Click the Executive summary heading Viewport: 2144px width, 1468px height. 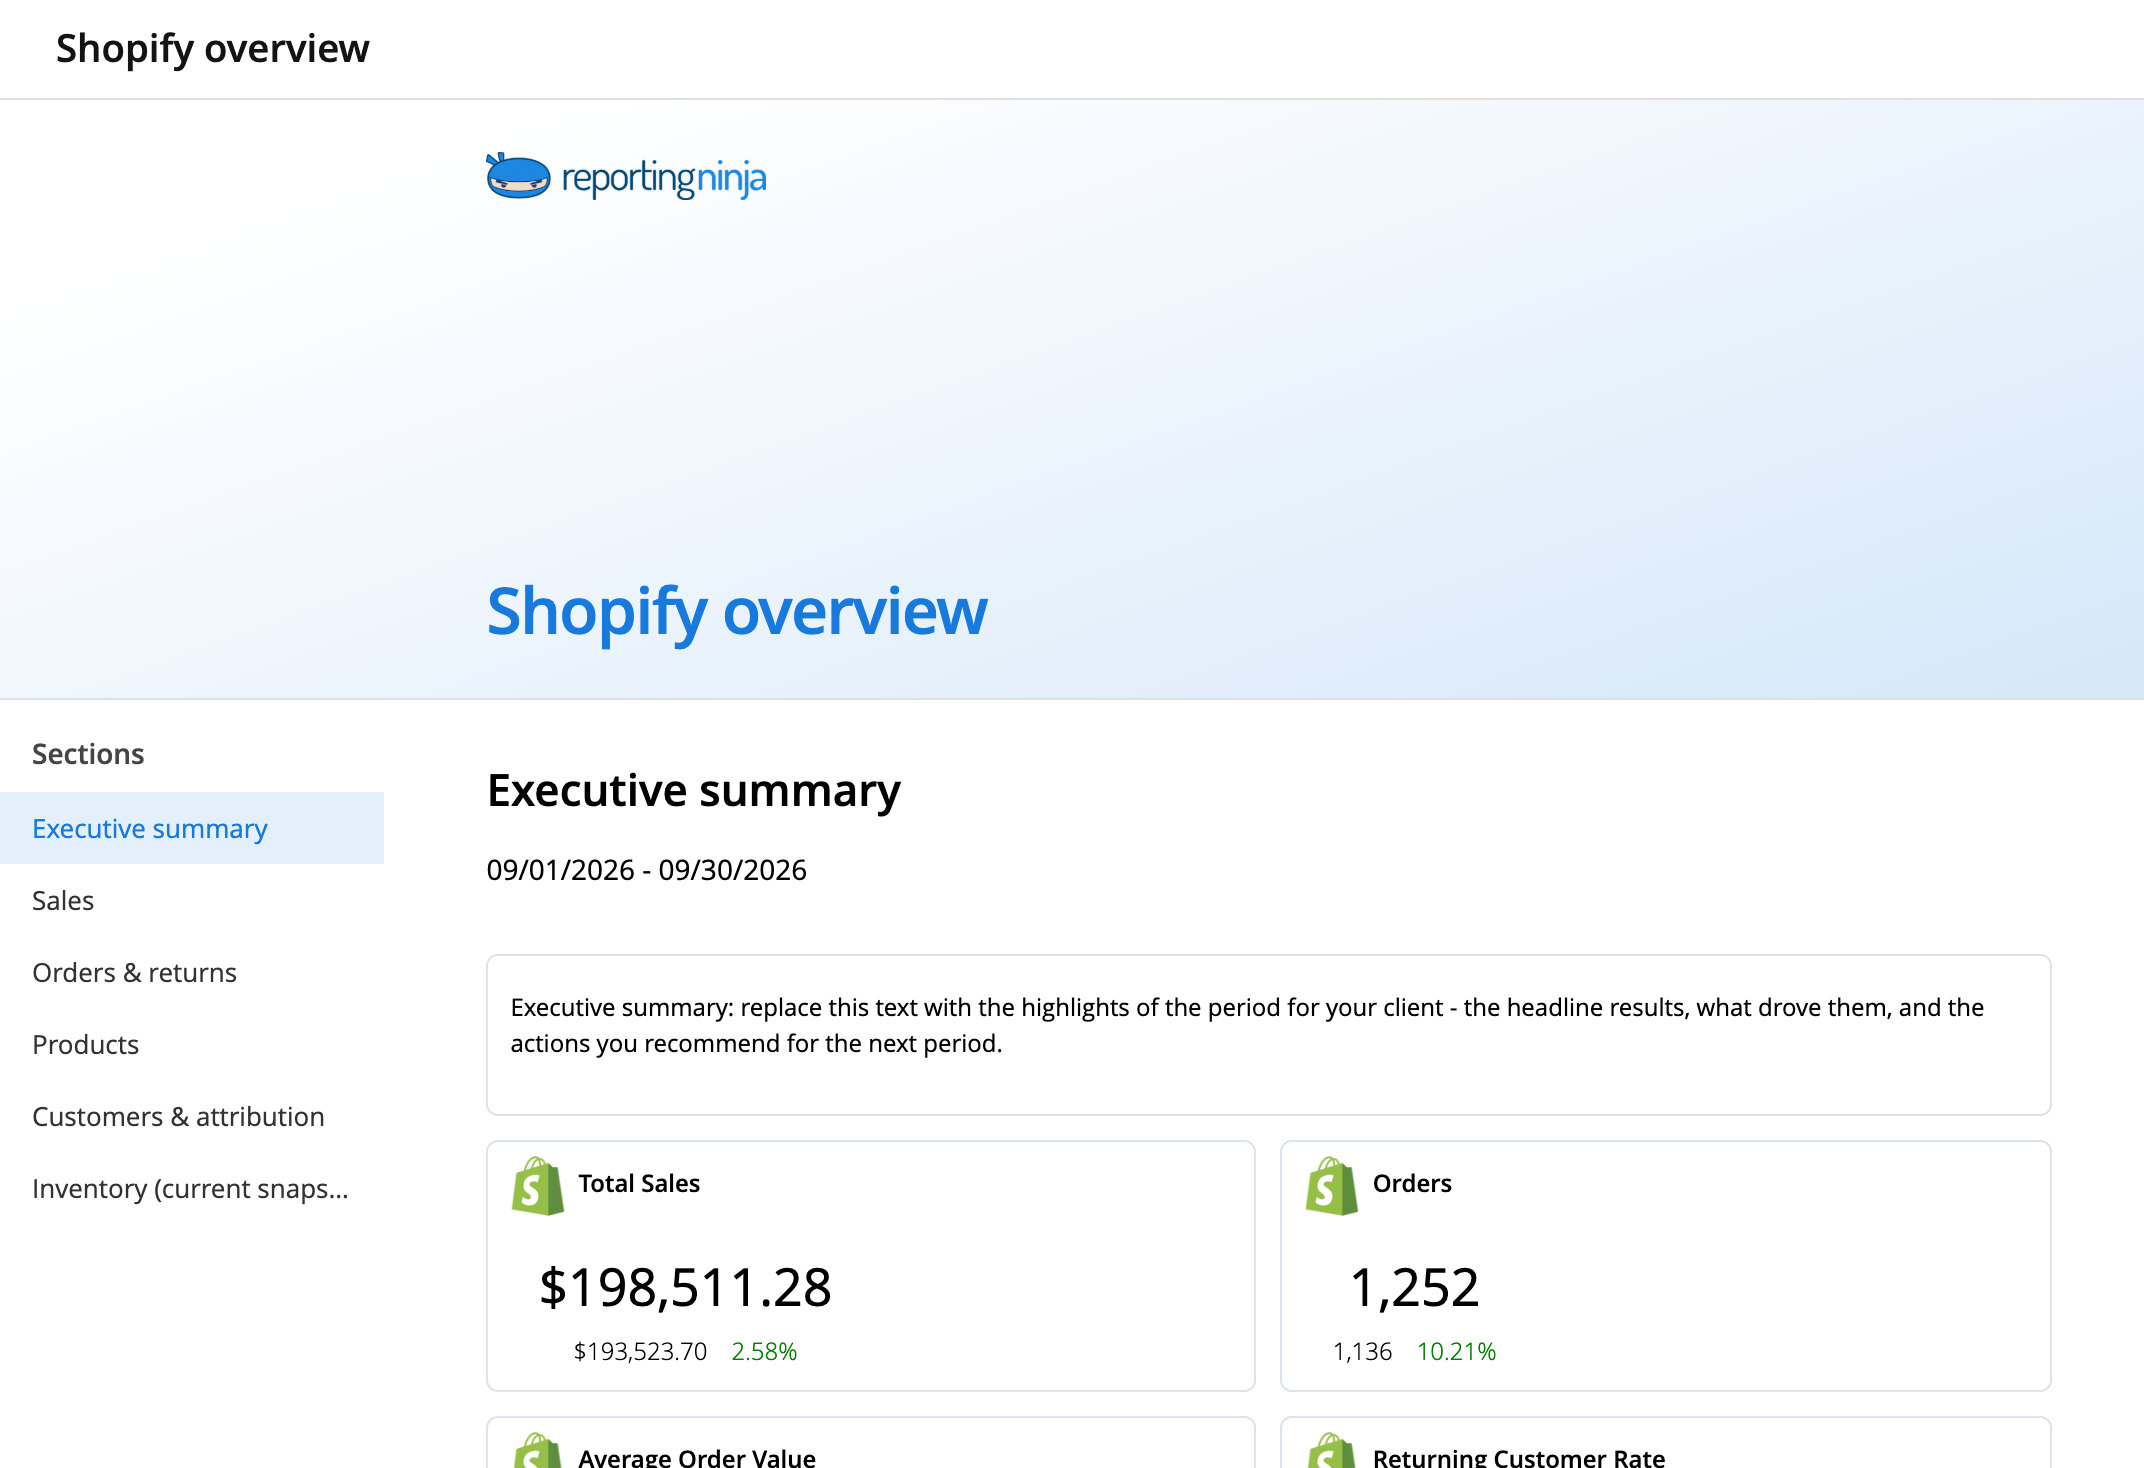coord(693,790)
